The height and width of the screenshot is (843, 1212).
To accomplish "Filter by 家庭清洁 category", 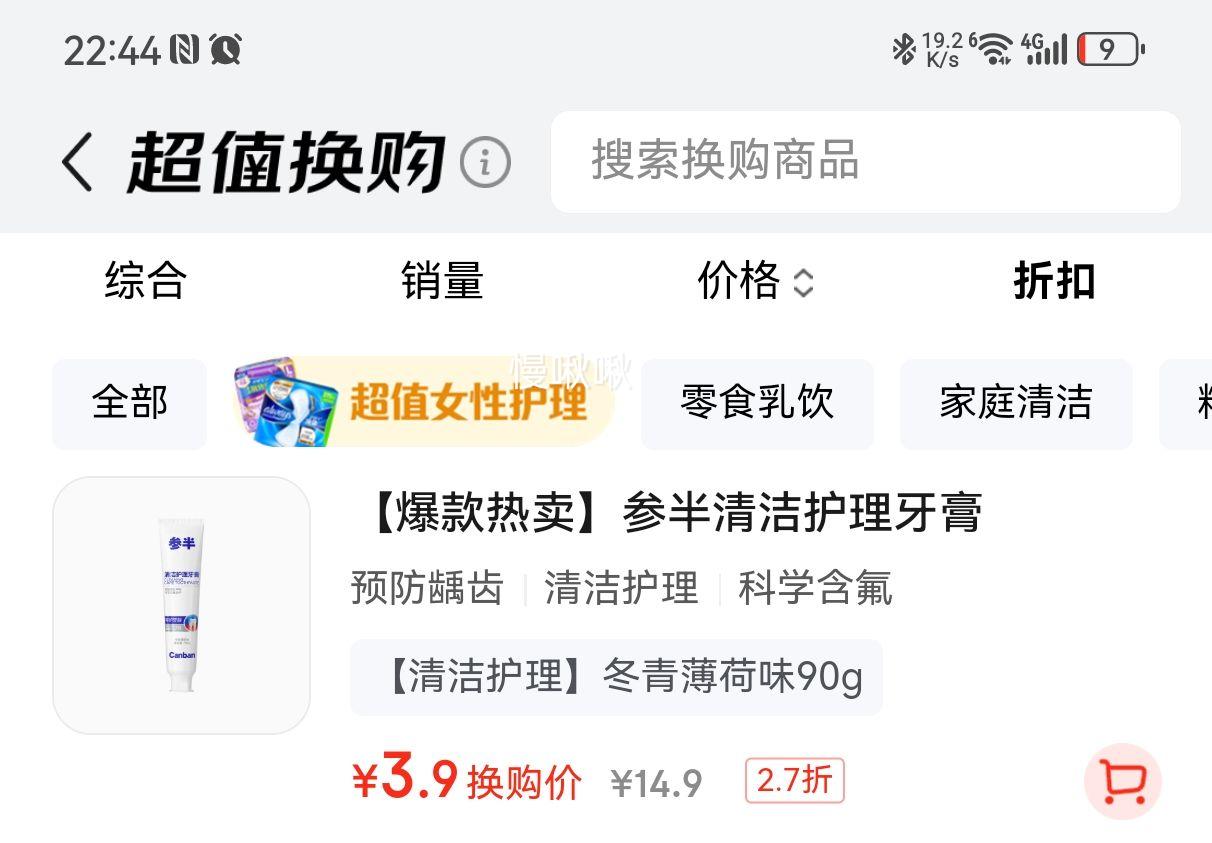I will 1016,403.
